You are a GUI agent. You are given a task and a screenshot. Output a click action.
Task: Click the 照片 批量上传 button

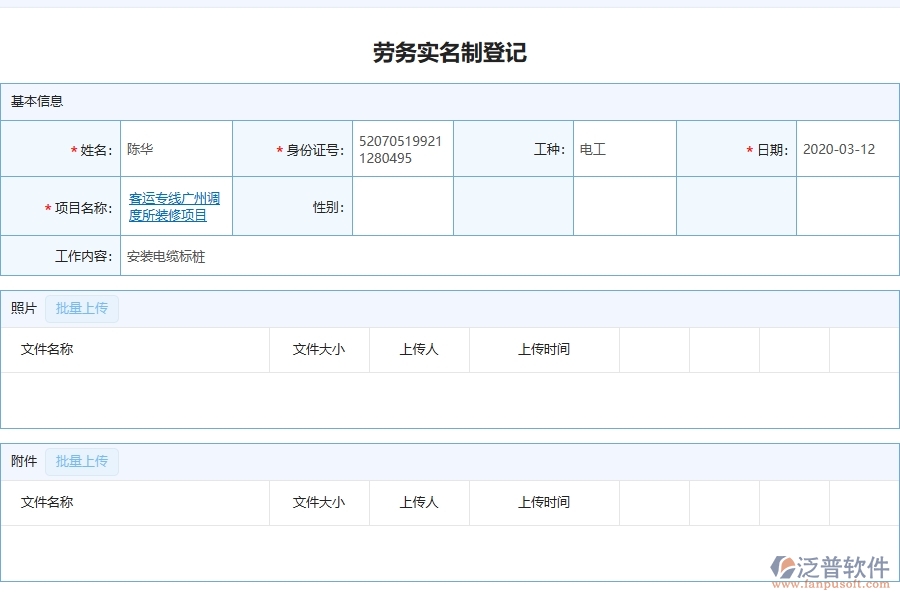[x=82, y=308]
